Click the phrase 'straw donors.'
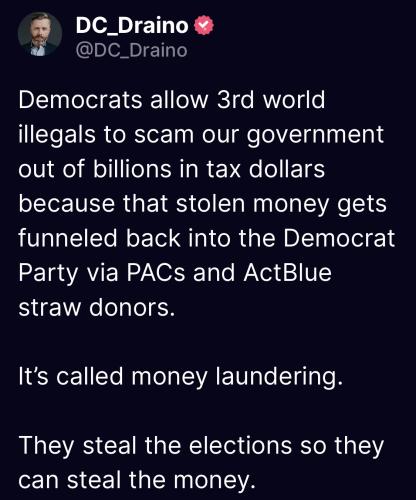 97,307
